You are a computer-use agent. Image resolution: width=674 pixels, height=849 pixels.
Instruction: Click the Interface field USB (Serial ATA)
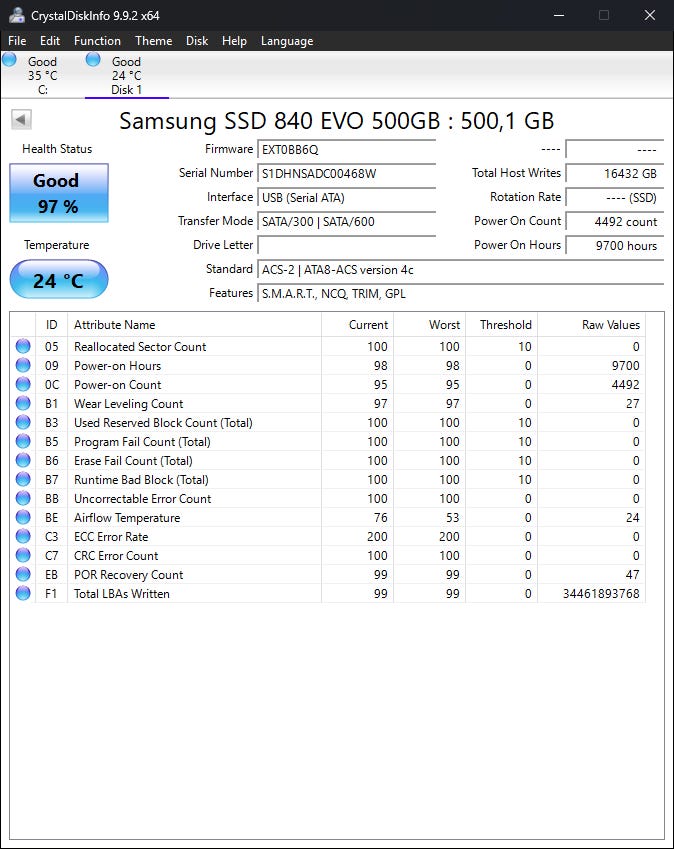[346, 198]
